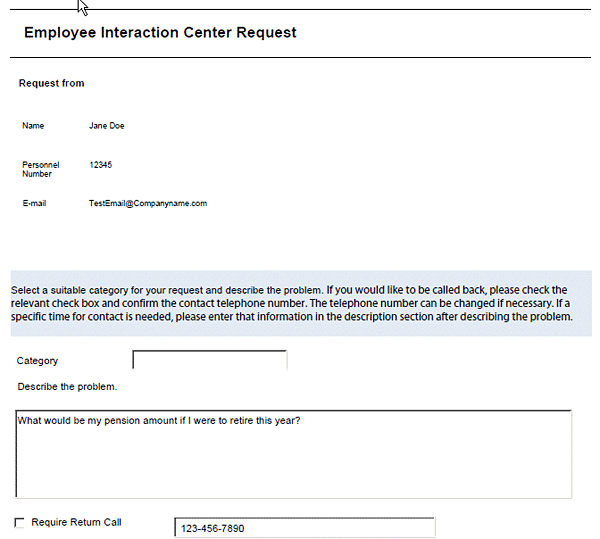Click the personnel number value 12345
This screenshot has height=539, width=600.
pyautogui.click(x=100, y=164)
